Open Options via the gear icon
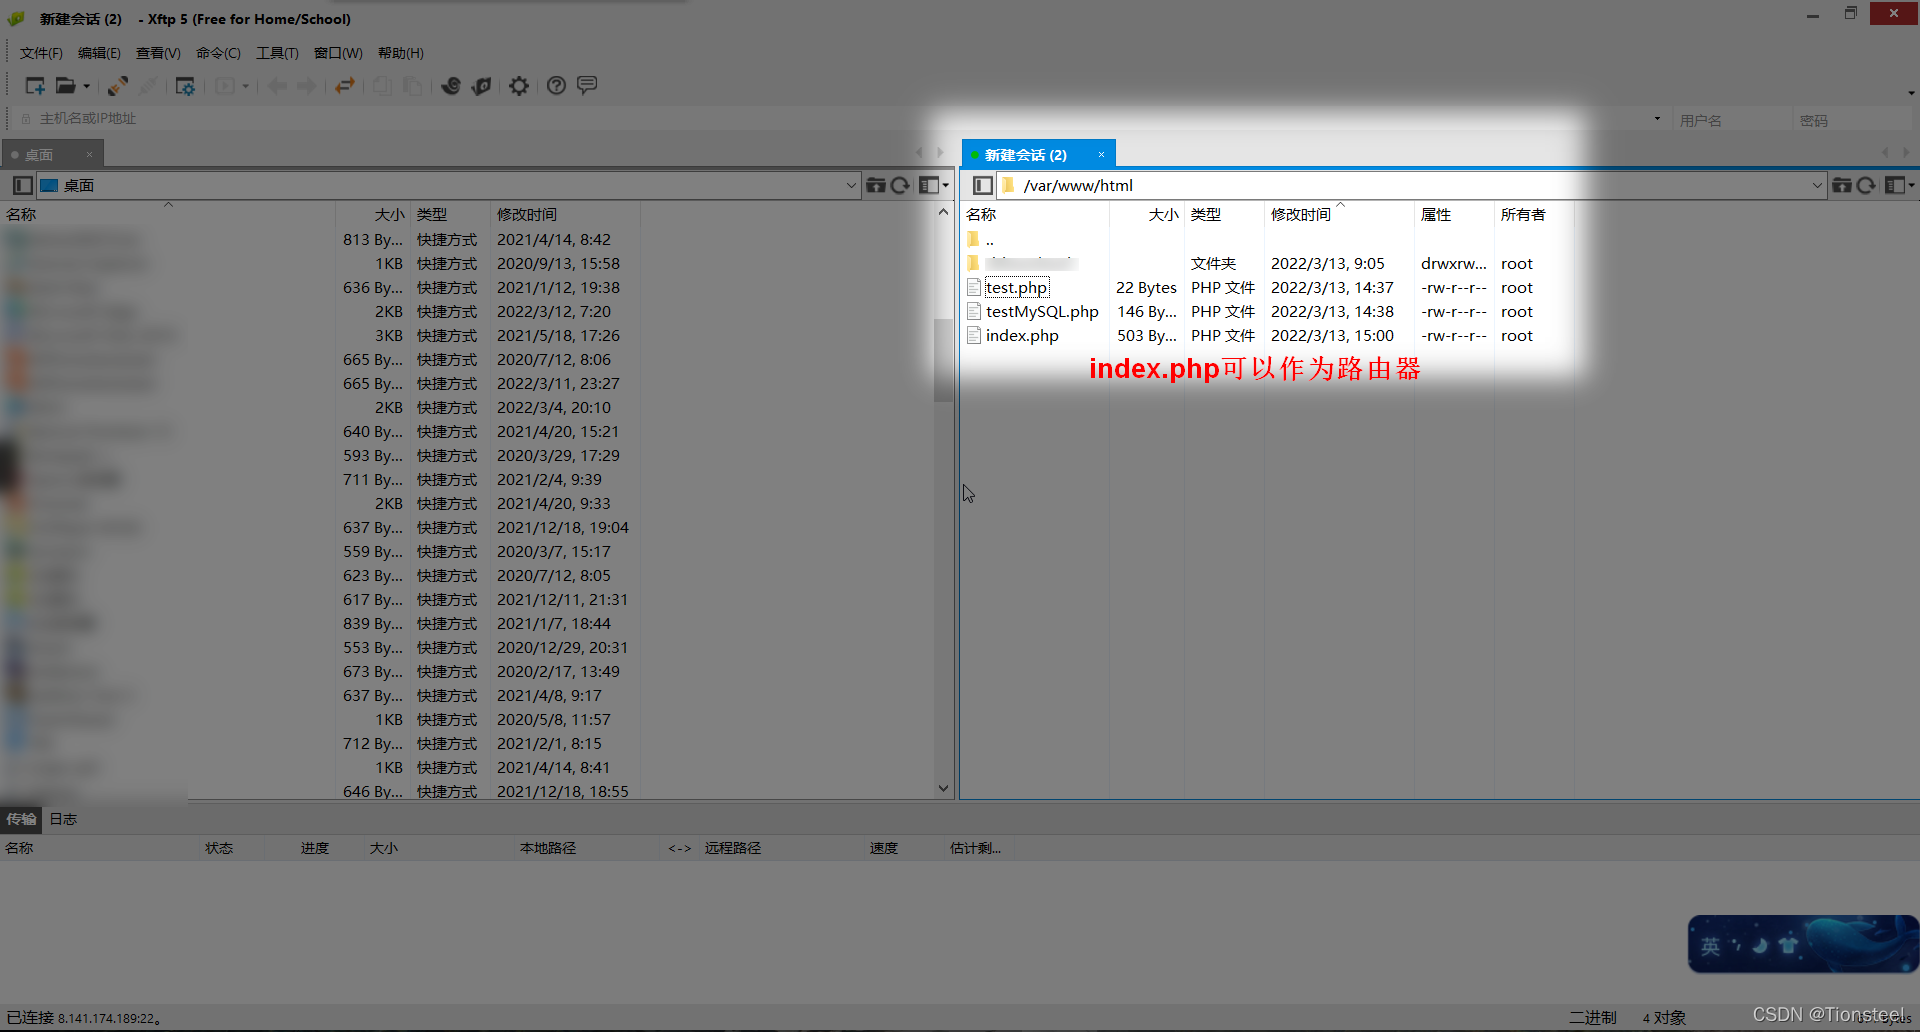 (x=519, y=86)
